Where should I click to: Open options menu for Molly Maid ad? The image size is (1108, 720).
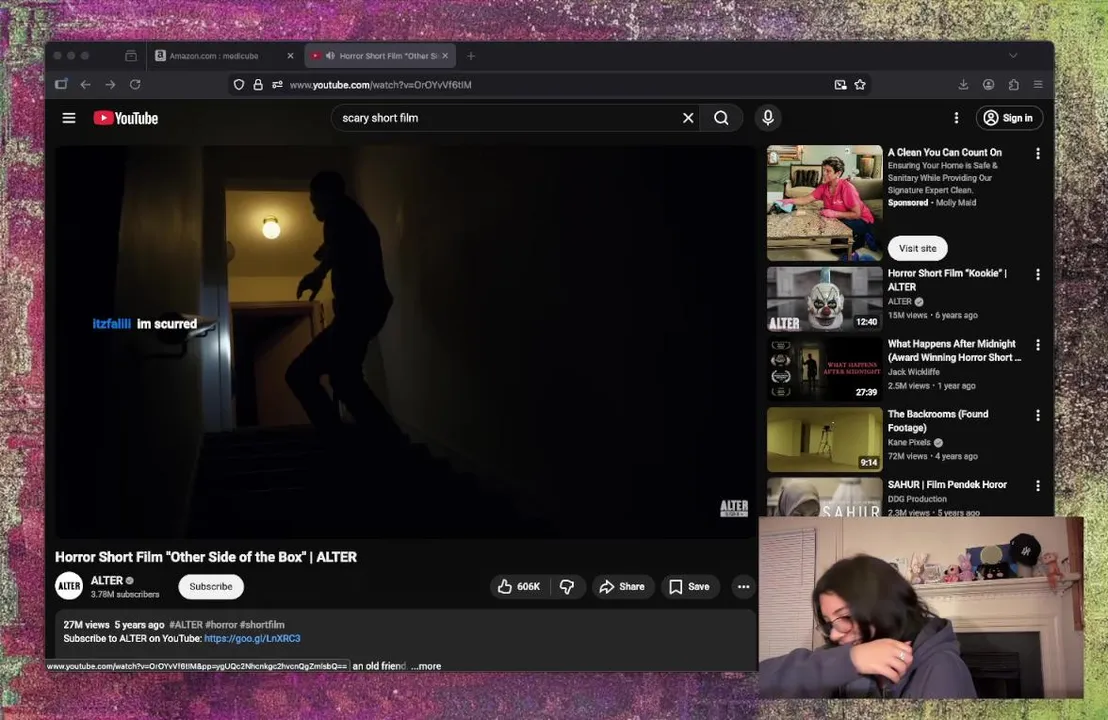pyautogui.click(x=1037, y=153)
